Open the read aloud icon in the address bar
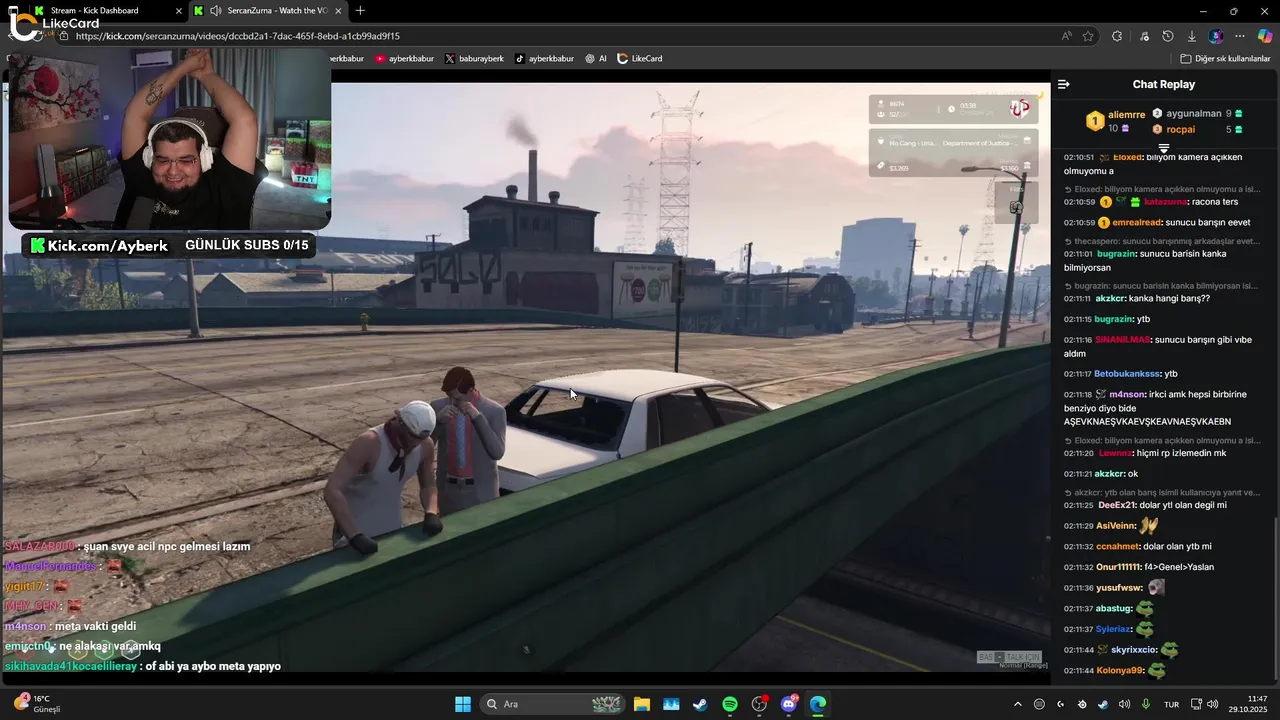This screenshot has width=1280, height=720. (1067, 36)
